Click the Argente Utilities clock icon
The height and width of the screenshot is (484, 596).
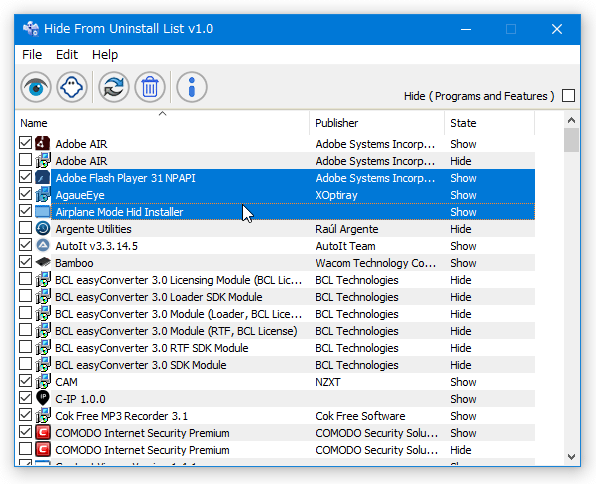(43, 229)
